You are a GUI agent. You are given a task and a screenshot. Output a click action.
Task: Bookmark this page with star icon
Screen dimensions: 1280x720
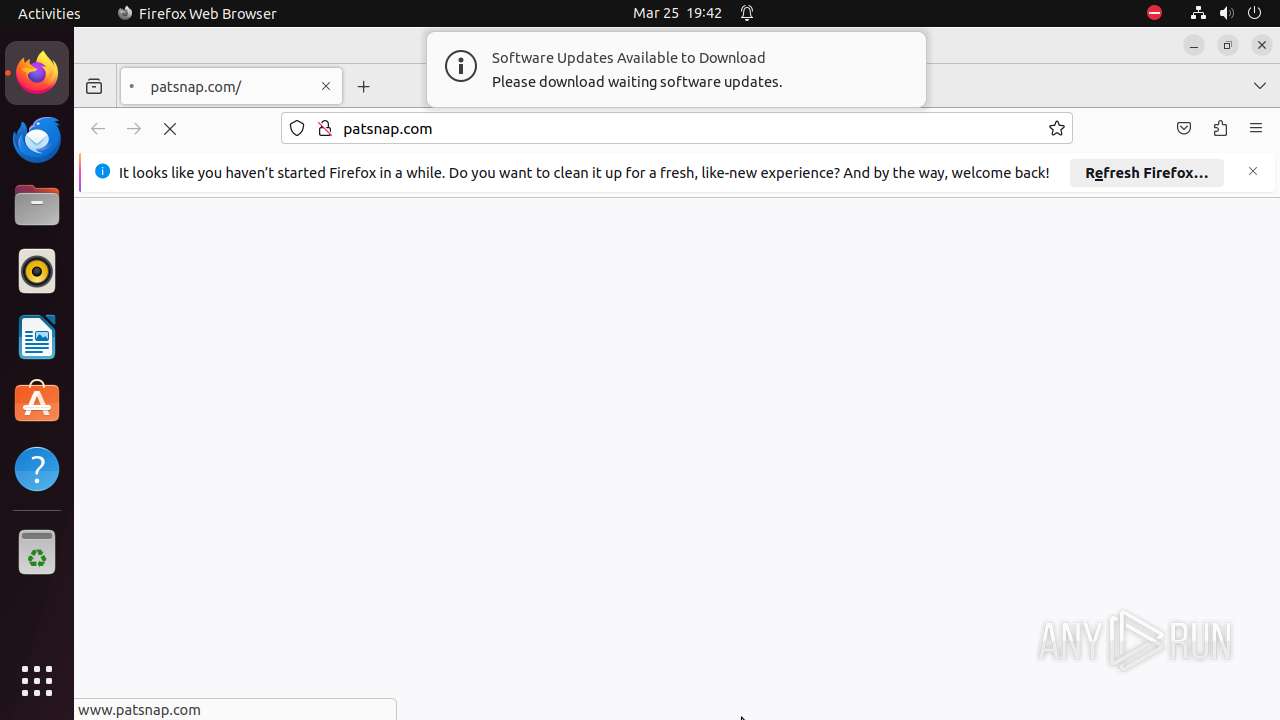[x=1056, y=128]
